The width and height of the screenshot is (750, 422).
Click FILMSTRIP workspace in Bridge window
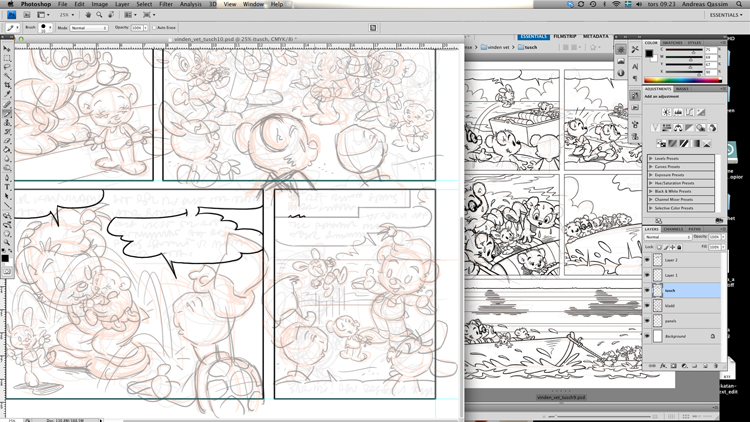pyautogui.click(x=564, y=36)
